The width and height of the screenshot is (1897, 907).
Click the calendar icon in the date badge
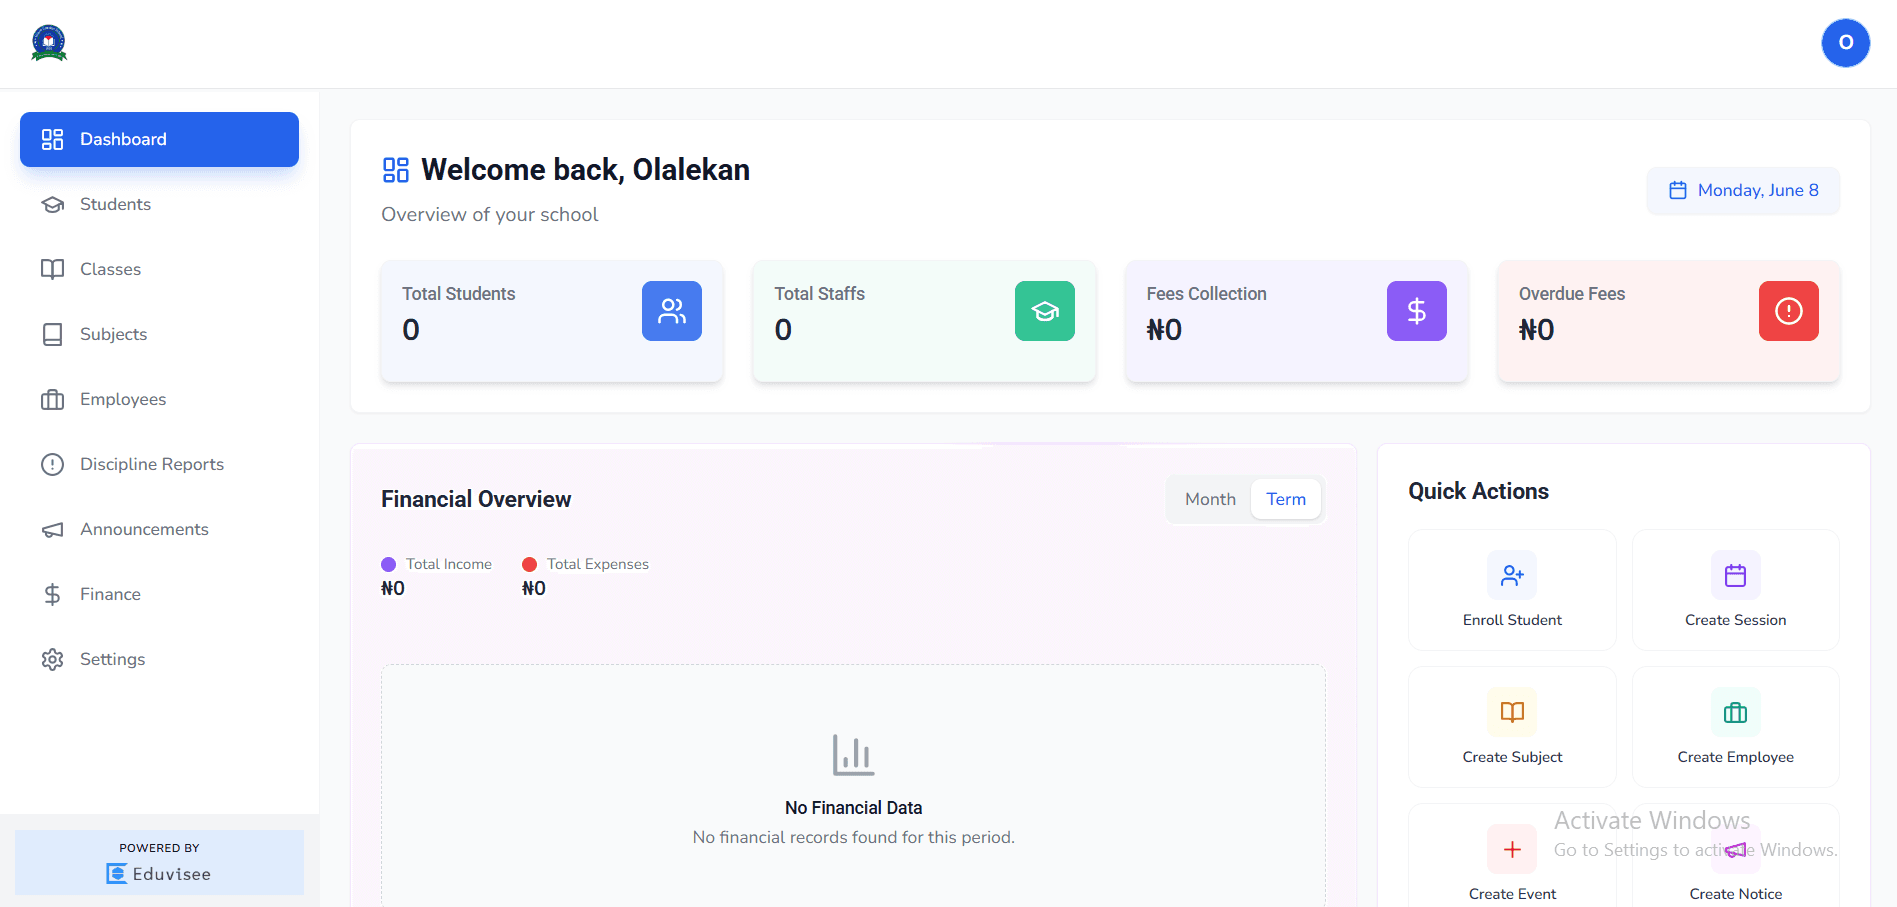click(1678, 190)
